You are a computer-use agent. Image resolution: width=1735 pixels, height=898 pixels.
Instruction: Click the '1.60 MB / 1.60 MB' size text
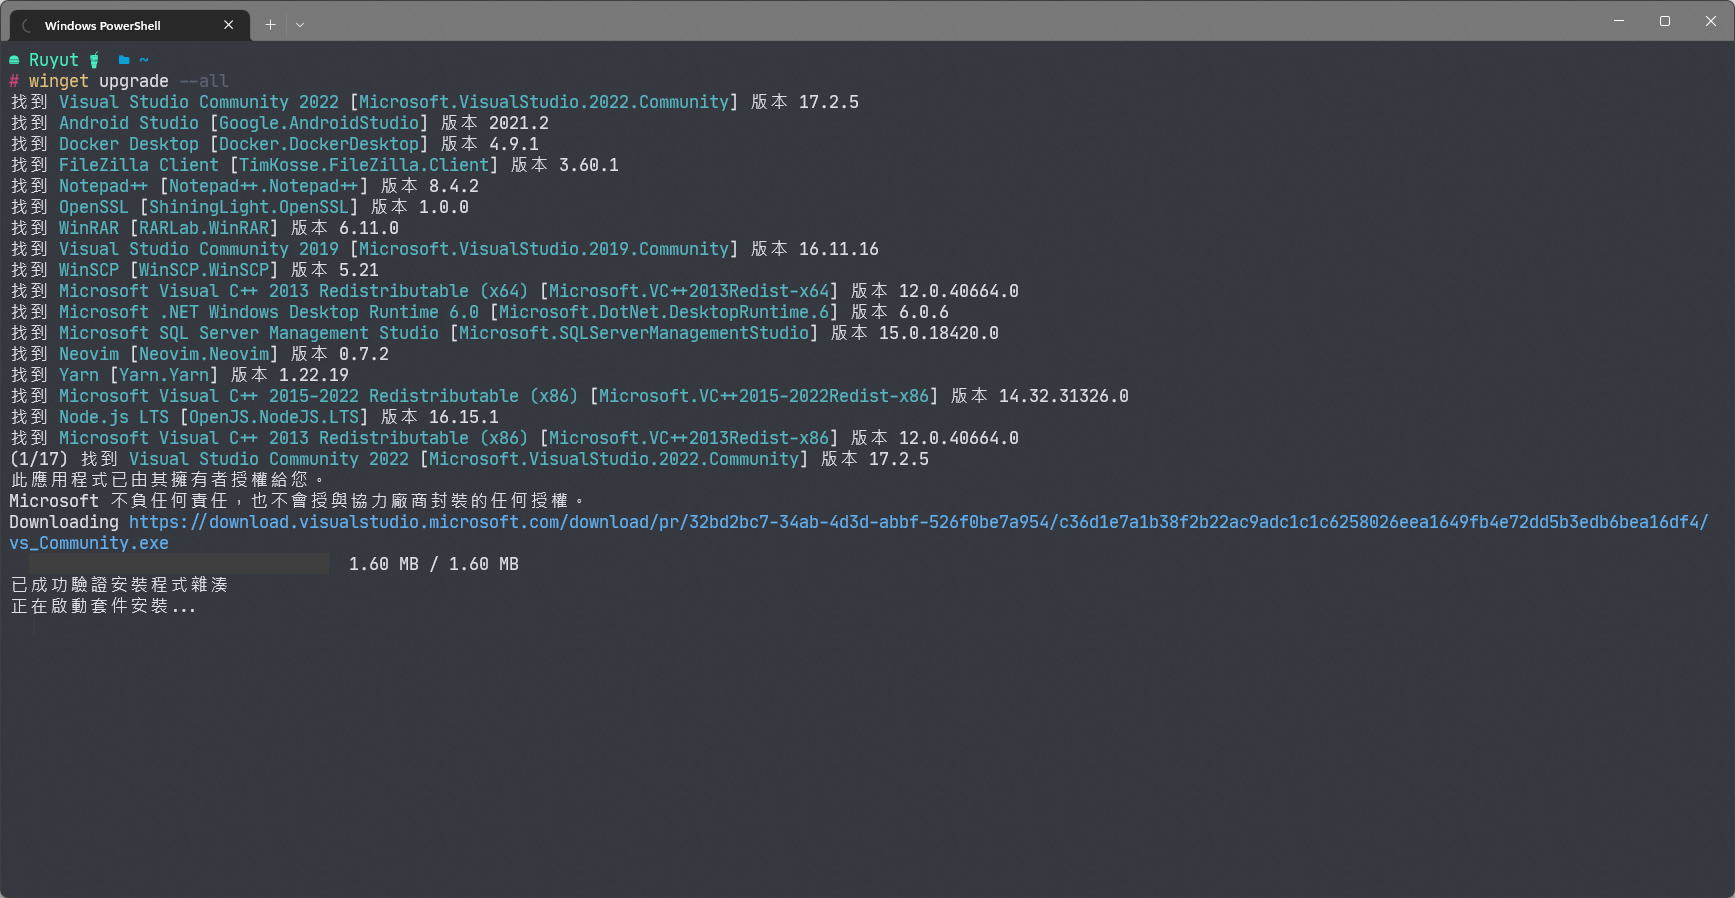(434, 564)
